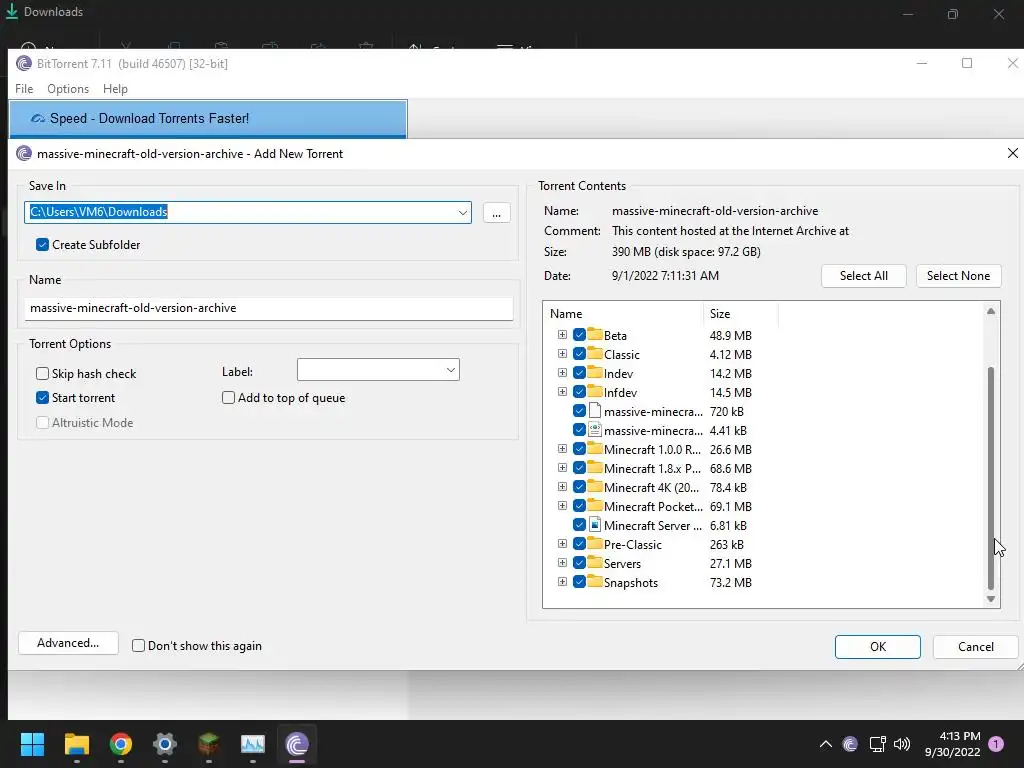Click the Beta folder icon

[594, 335]
